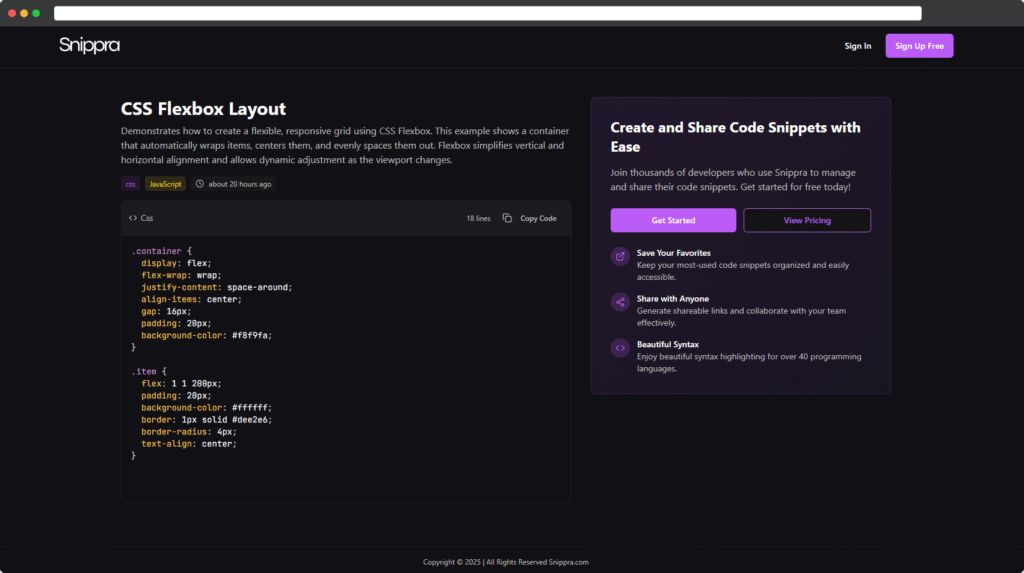Click the red close window dot
Viewport: 1024px width, 573px height.
point(12,13)
